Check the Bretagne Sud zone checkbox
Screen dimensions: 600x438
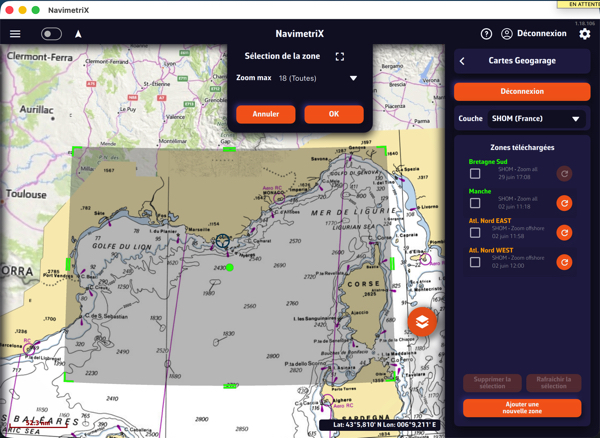475,173
